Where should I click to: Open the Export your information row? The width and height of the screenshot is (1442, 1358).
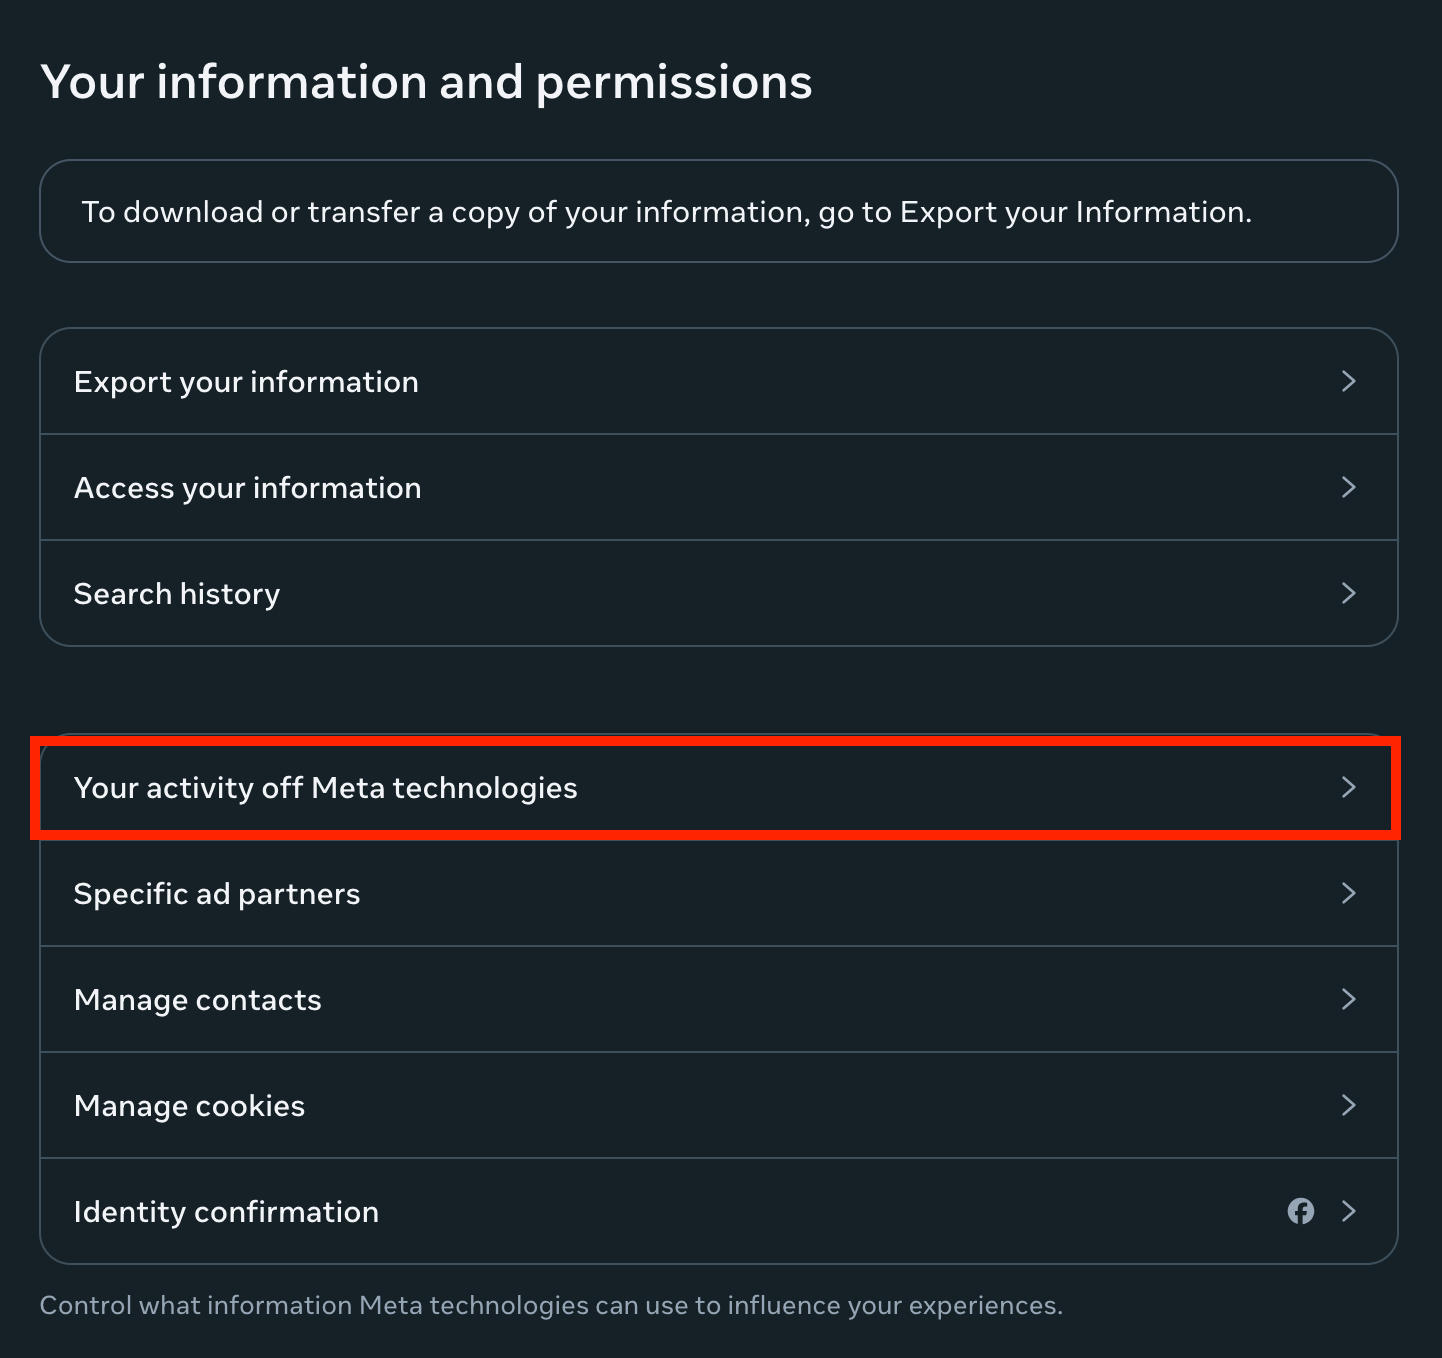[246, 382]
